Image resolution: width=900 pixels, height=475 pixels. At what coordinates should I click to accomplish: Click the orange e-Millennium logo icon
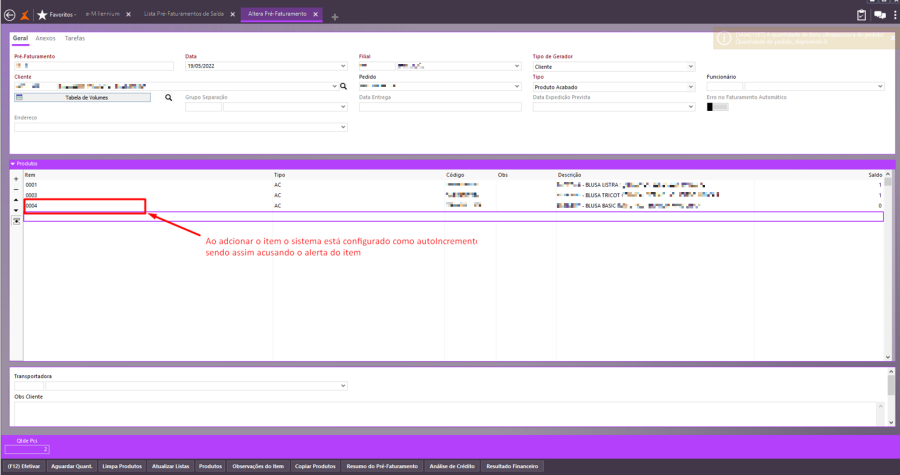pyautogui.click(x=25, y=15)
